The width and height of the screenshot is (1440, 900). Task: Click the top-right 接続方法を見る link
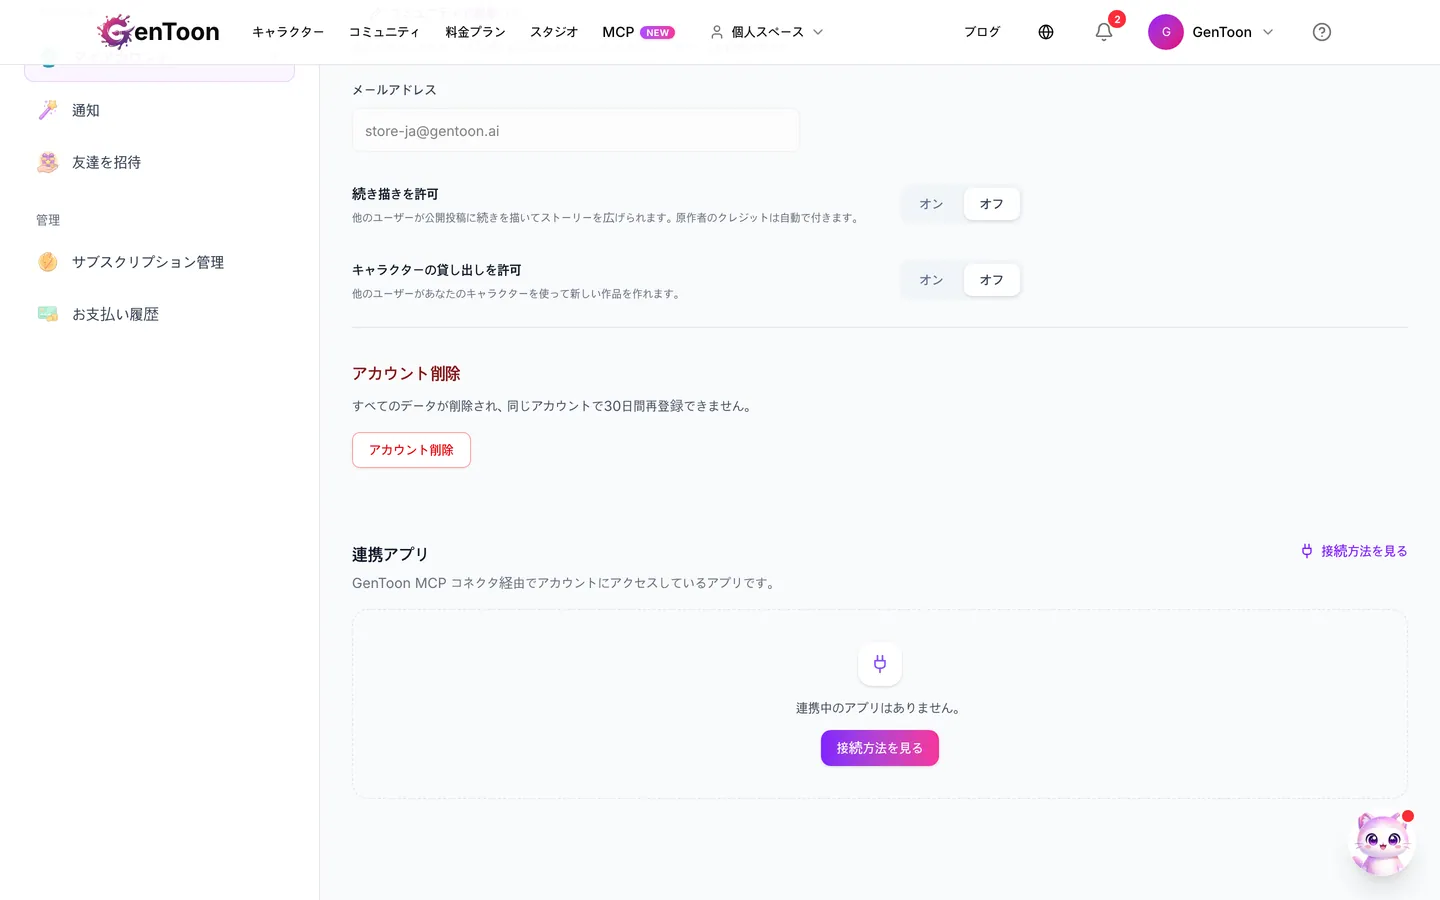coord(1354,551)
